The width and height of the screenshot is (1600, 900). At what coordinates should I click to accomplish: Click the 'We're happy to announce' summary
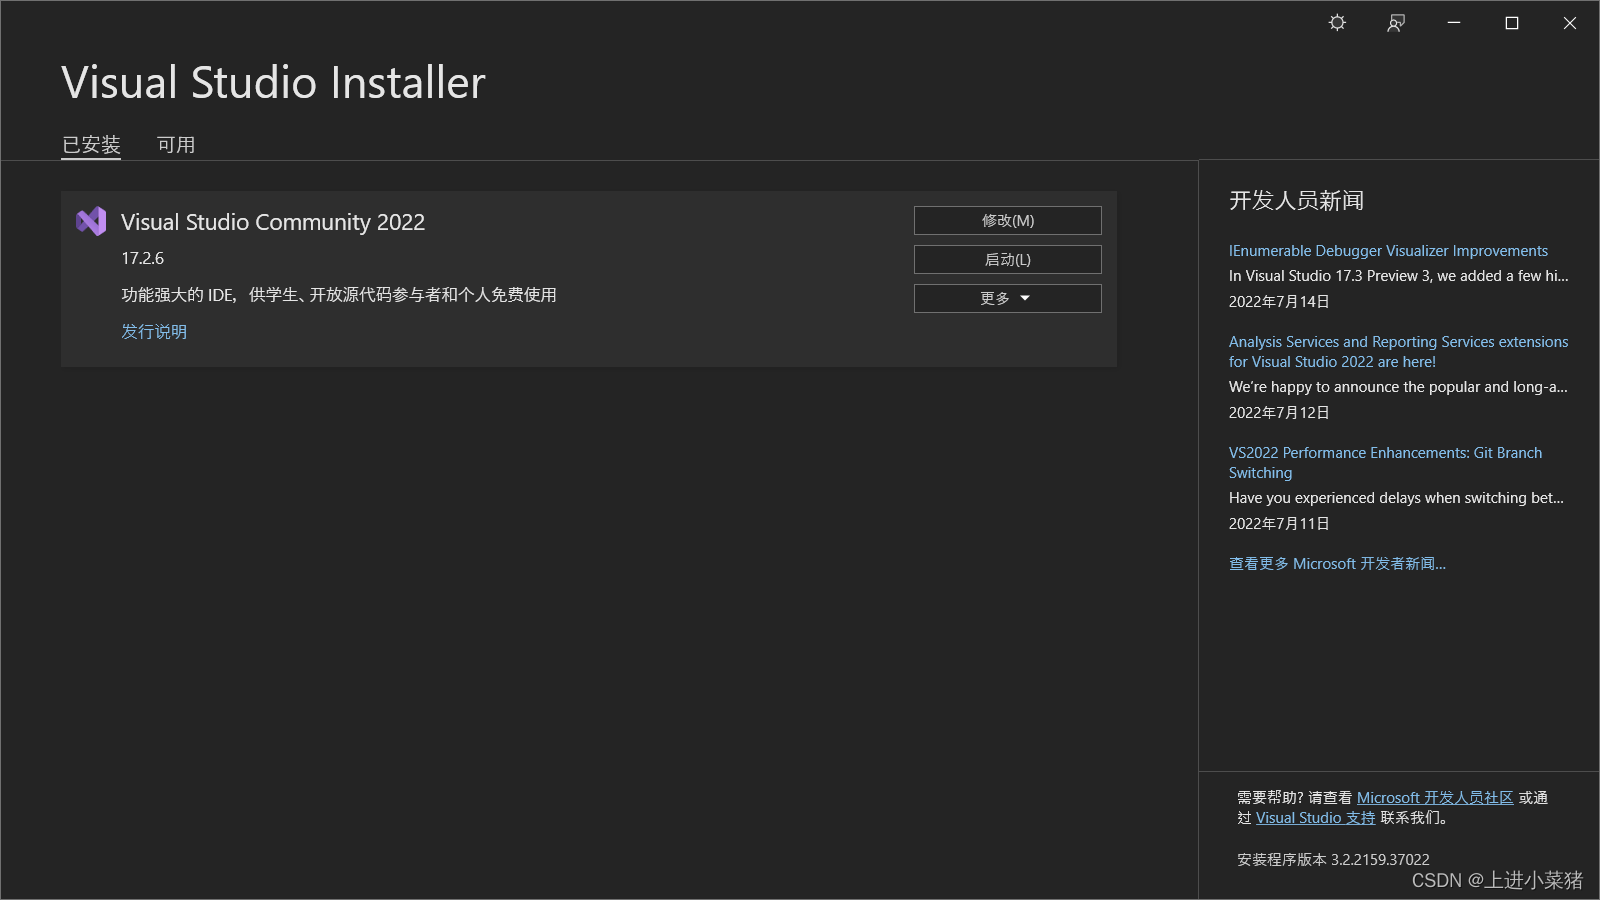(x=1398, y=387)
